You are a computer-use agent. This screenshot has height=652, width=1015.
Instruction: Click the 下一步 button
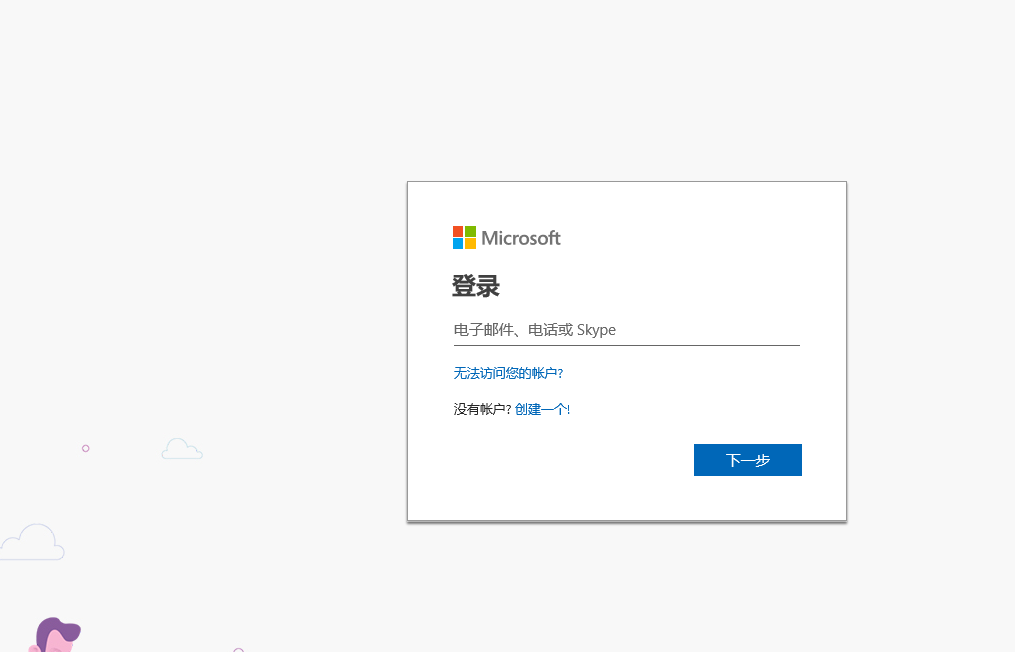click(x=748, y=460)
